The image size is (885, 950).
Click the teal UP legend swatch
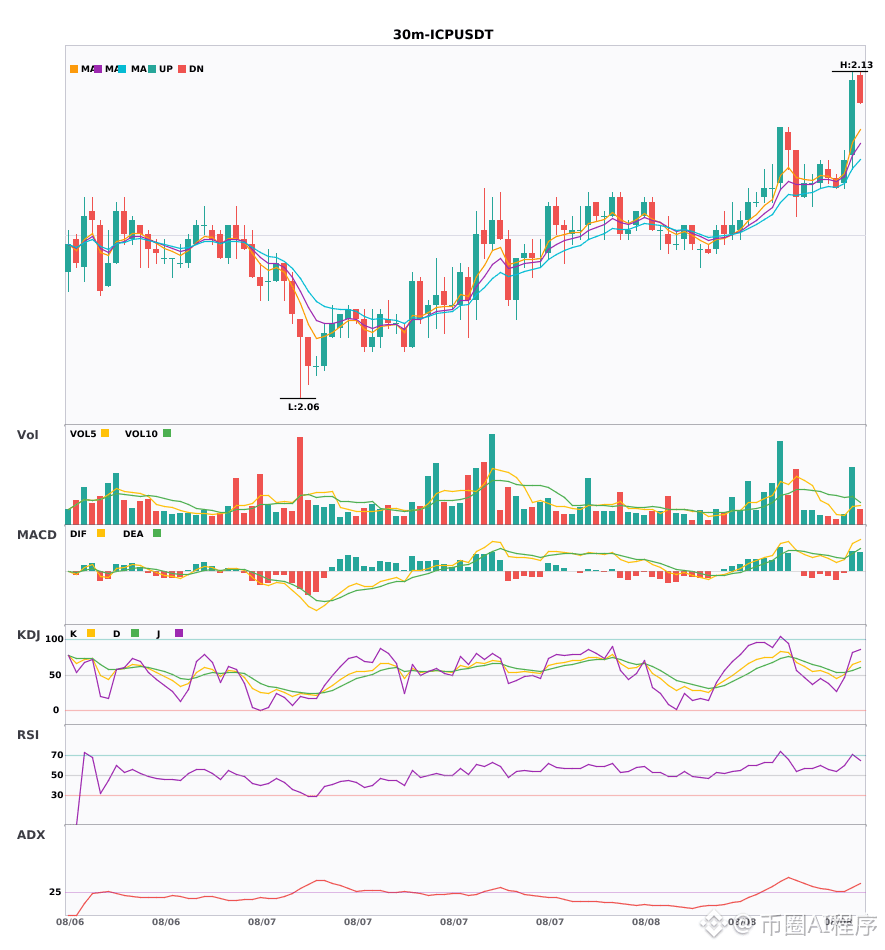152,69
